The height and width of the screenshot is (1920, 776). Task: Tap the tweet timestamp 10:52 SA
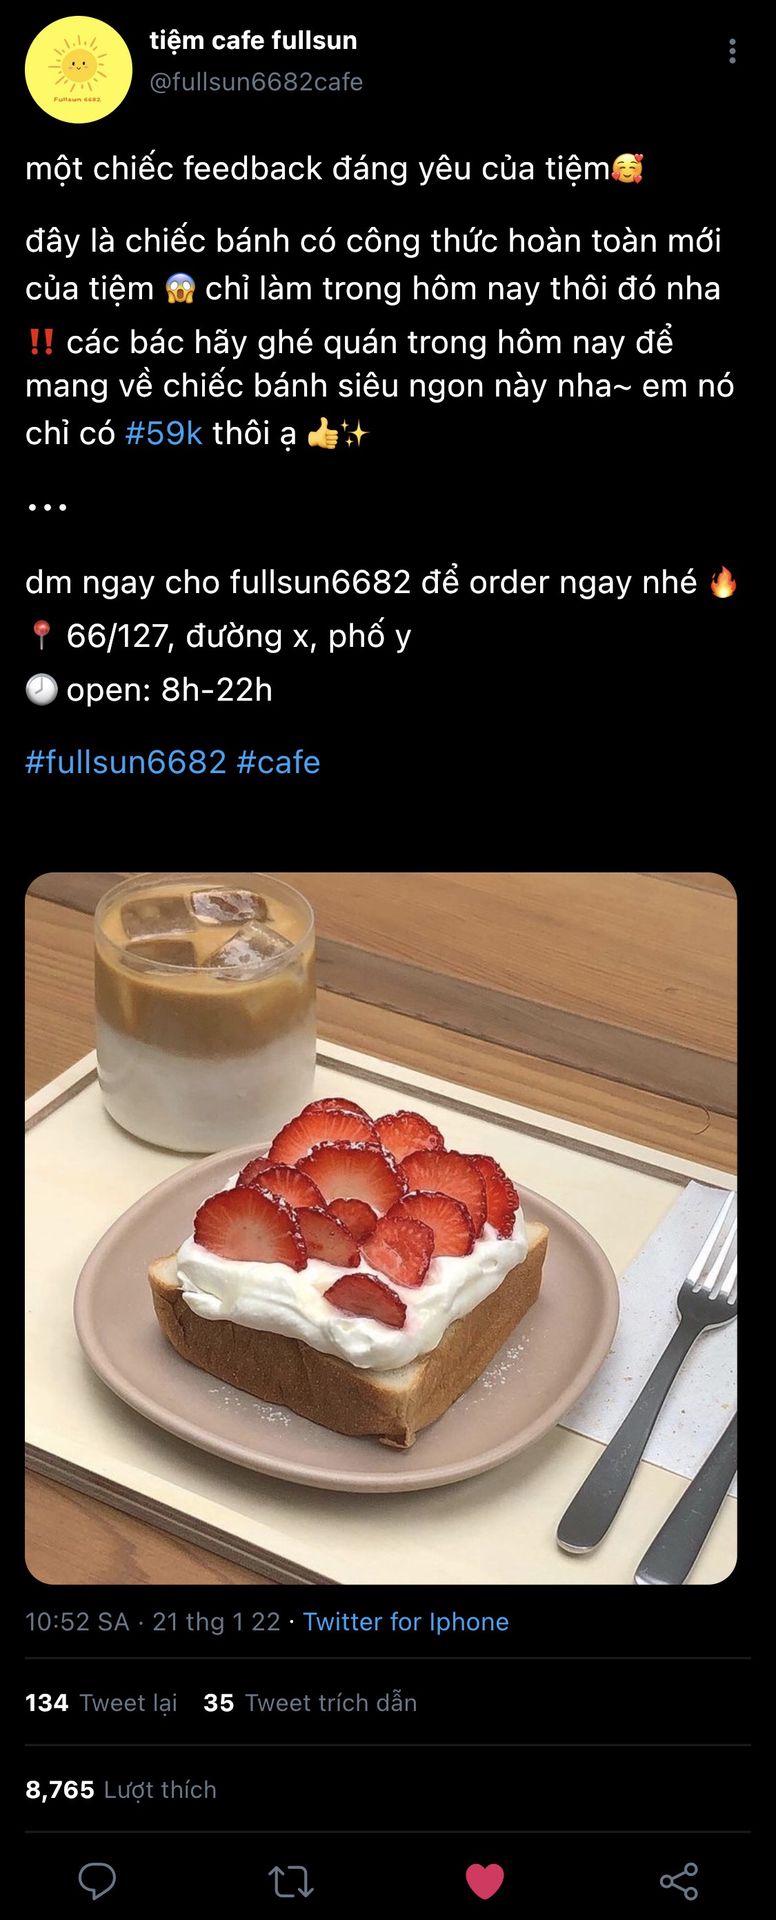[x=77, y=1621]
